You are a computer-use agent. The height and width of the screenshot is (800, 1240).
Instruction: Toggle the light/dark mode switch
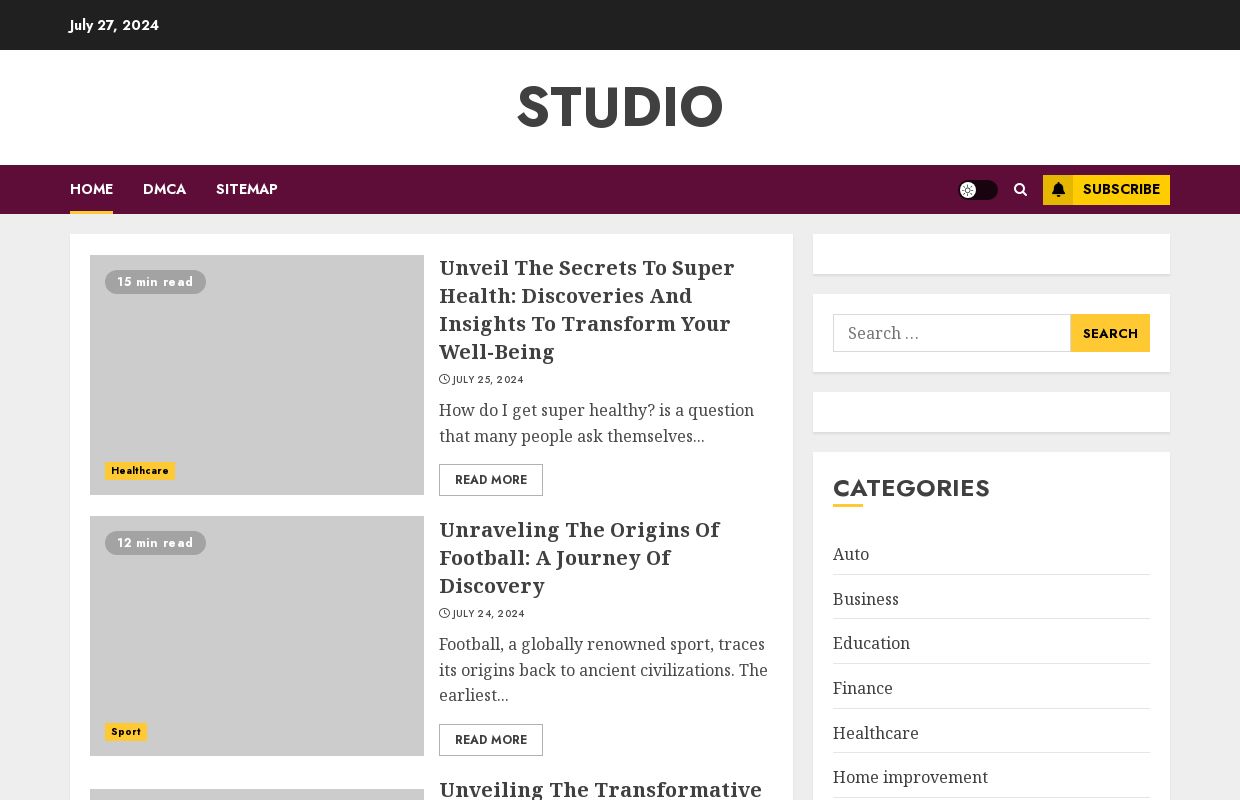tap(978, 190)
